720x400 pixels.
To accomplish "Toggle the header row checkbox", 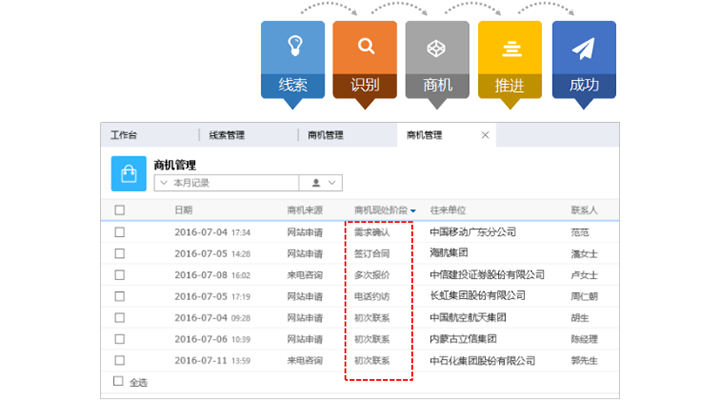I will pos(120,210).
